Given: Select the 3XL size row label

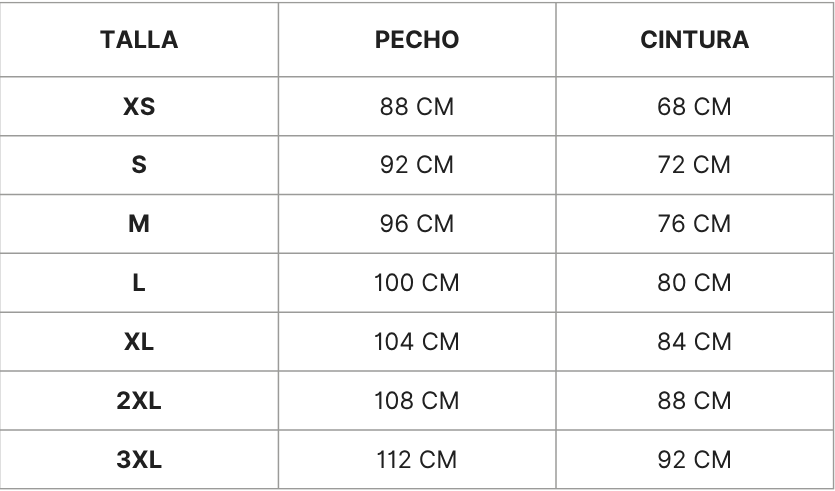Looking at the screenshot, I should coord(139,459).
